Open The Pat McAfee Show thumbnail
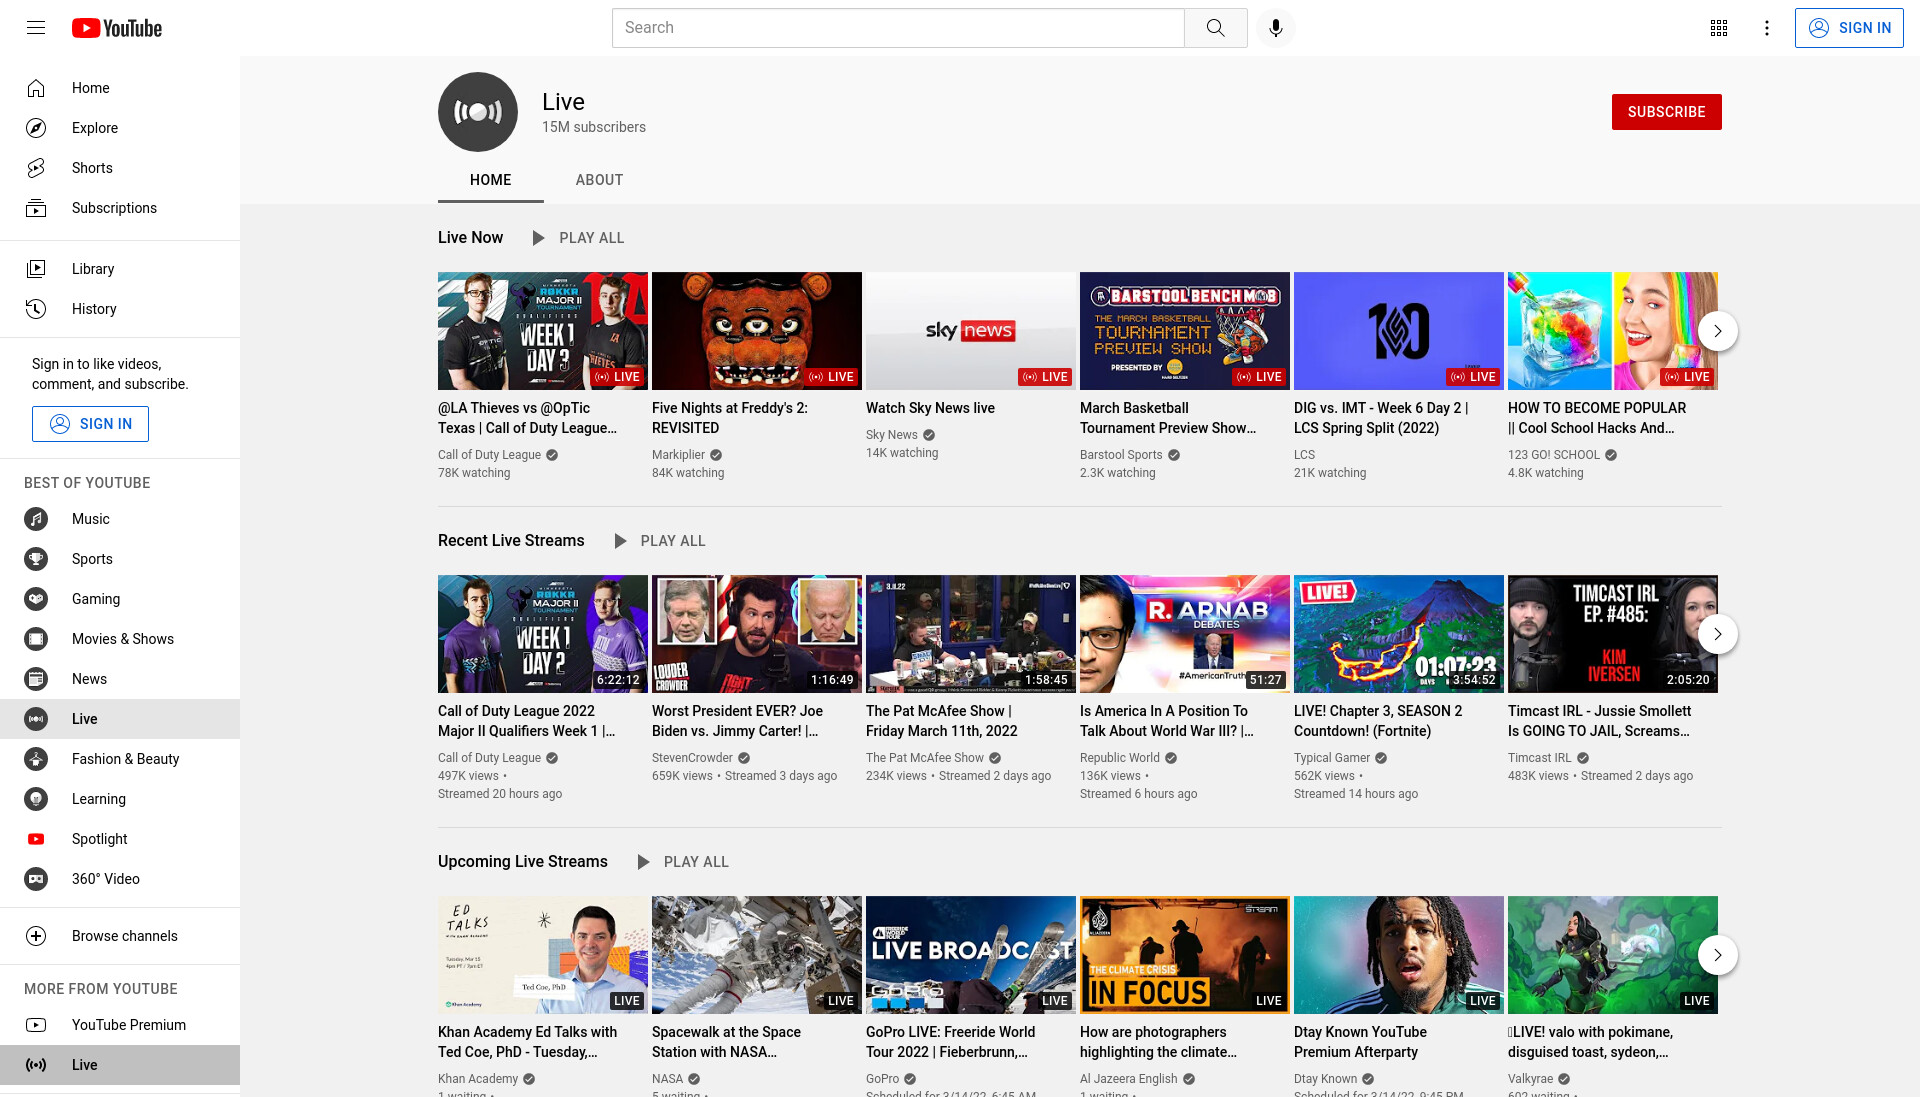Screen dimensions: 1920x1097 [x=971, y=634]
